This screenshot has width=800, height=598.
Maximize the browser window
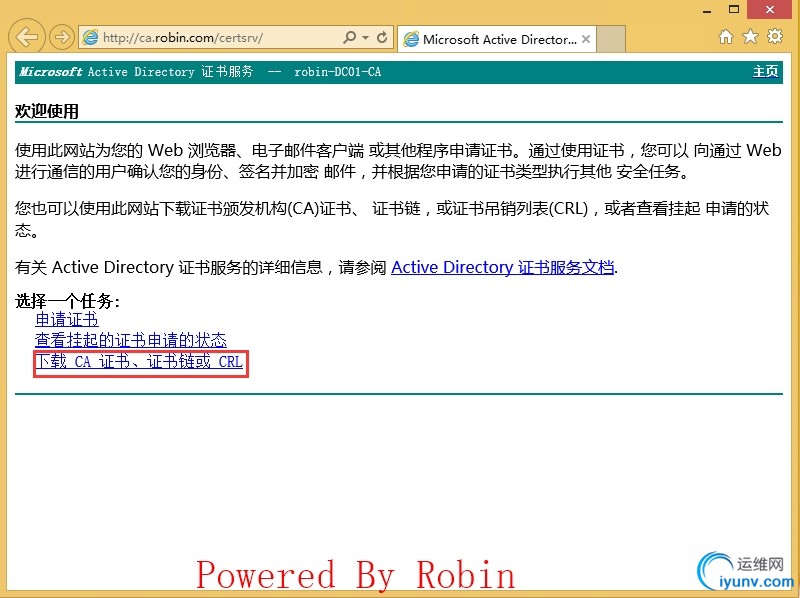[x=734, y=9]
